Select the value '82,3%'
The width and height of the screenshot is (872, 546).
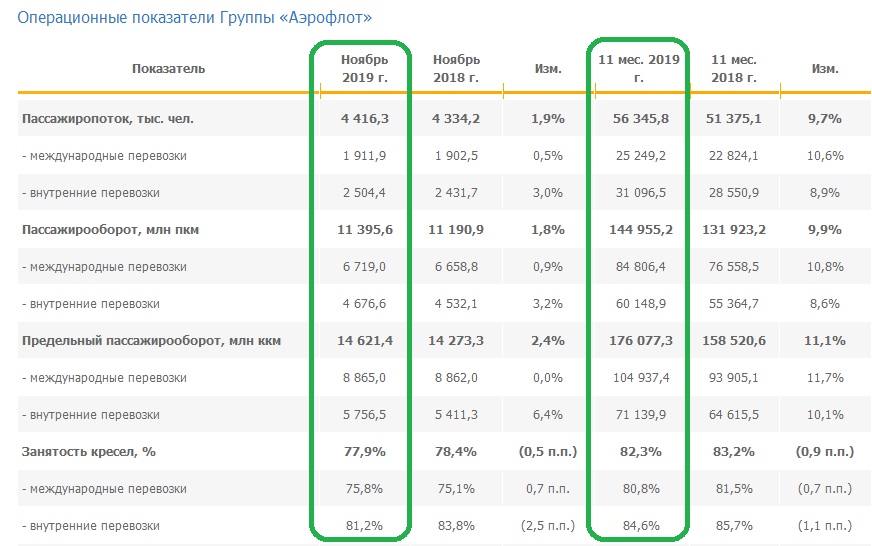[641, 452]
